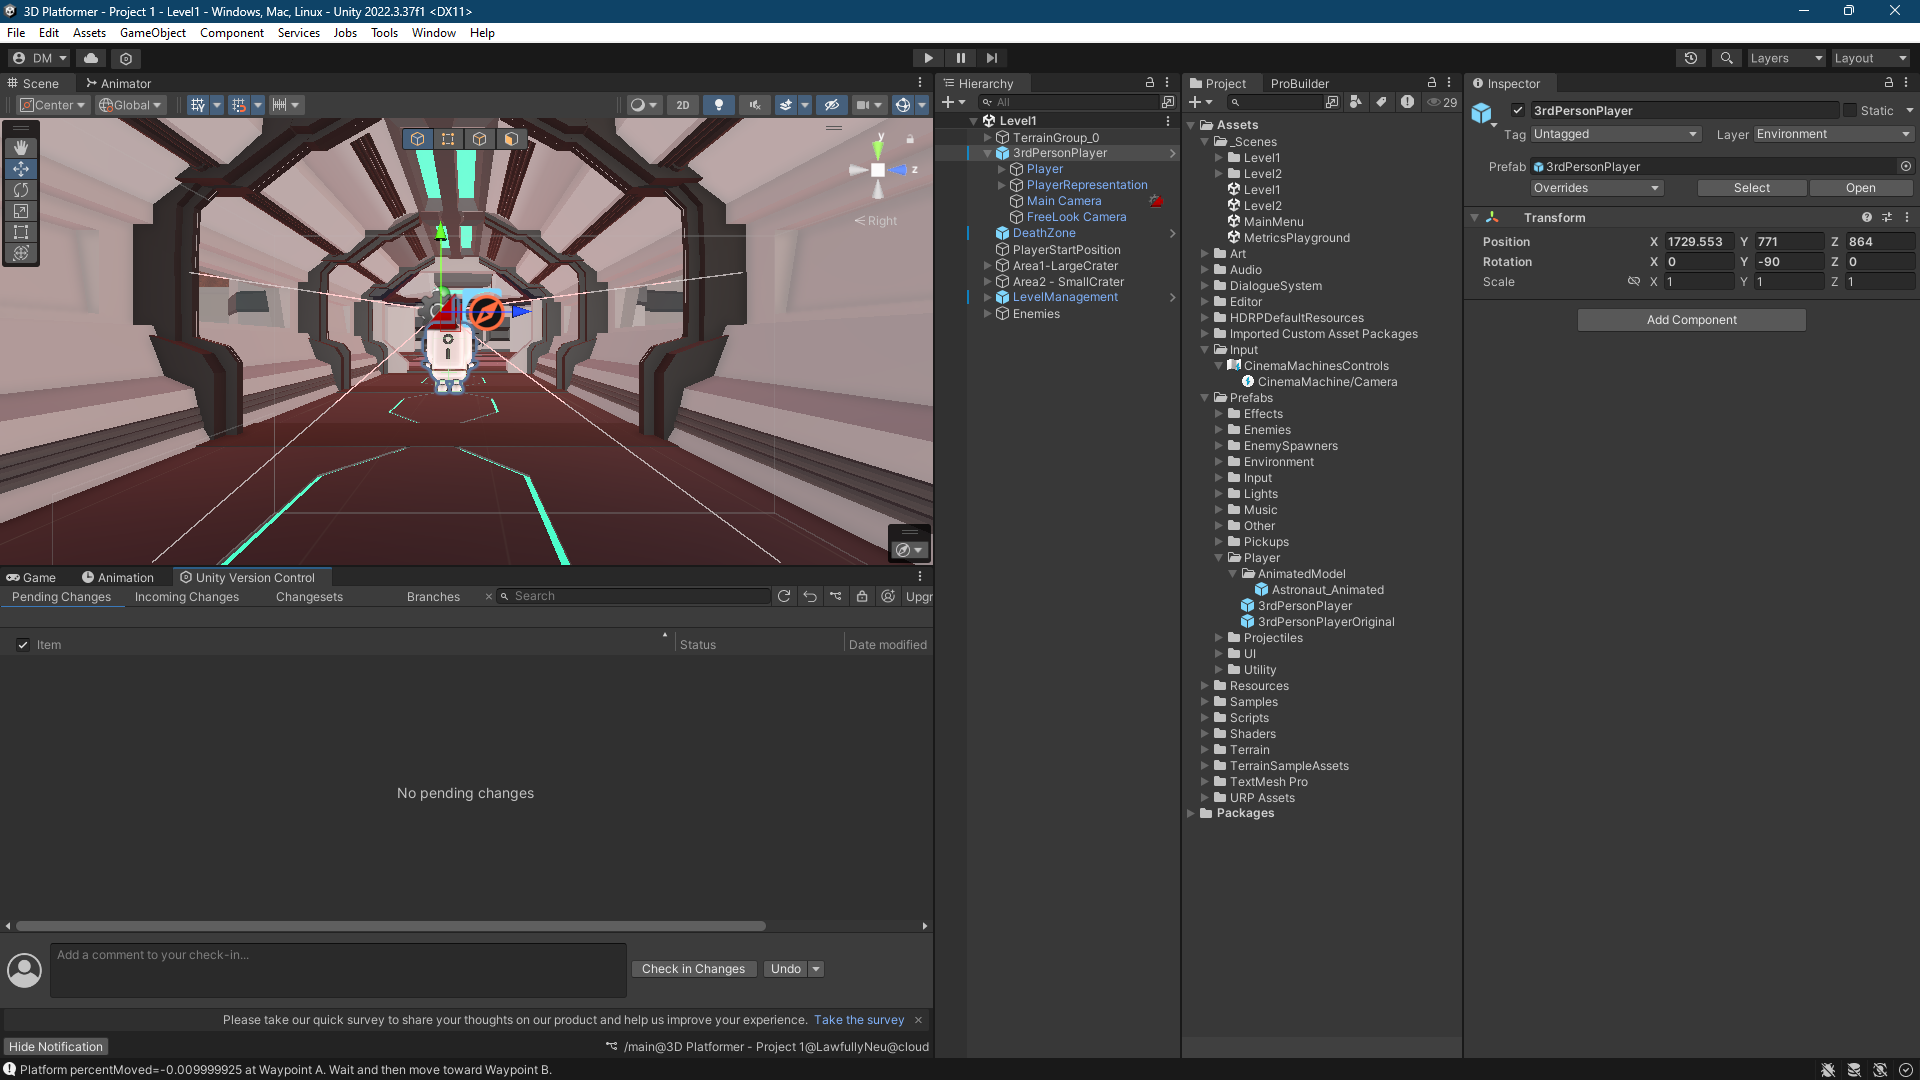
Task: Select the Rect transform tool
Action: tap(21, 232)
